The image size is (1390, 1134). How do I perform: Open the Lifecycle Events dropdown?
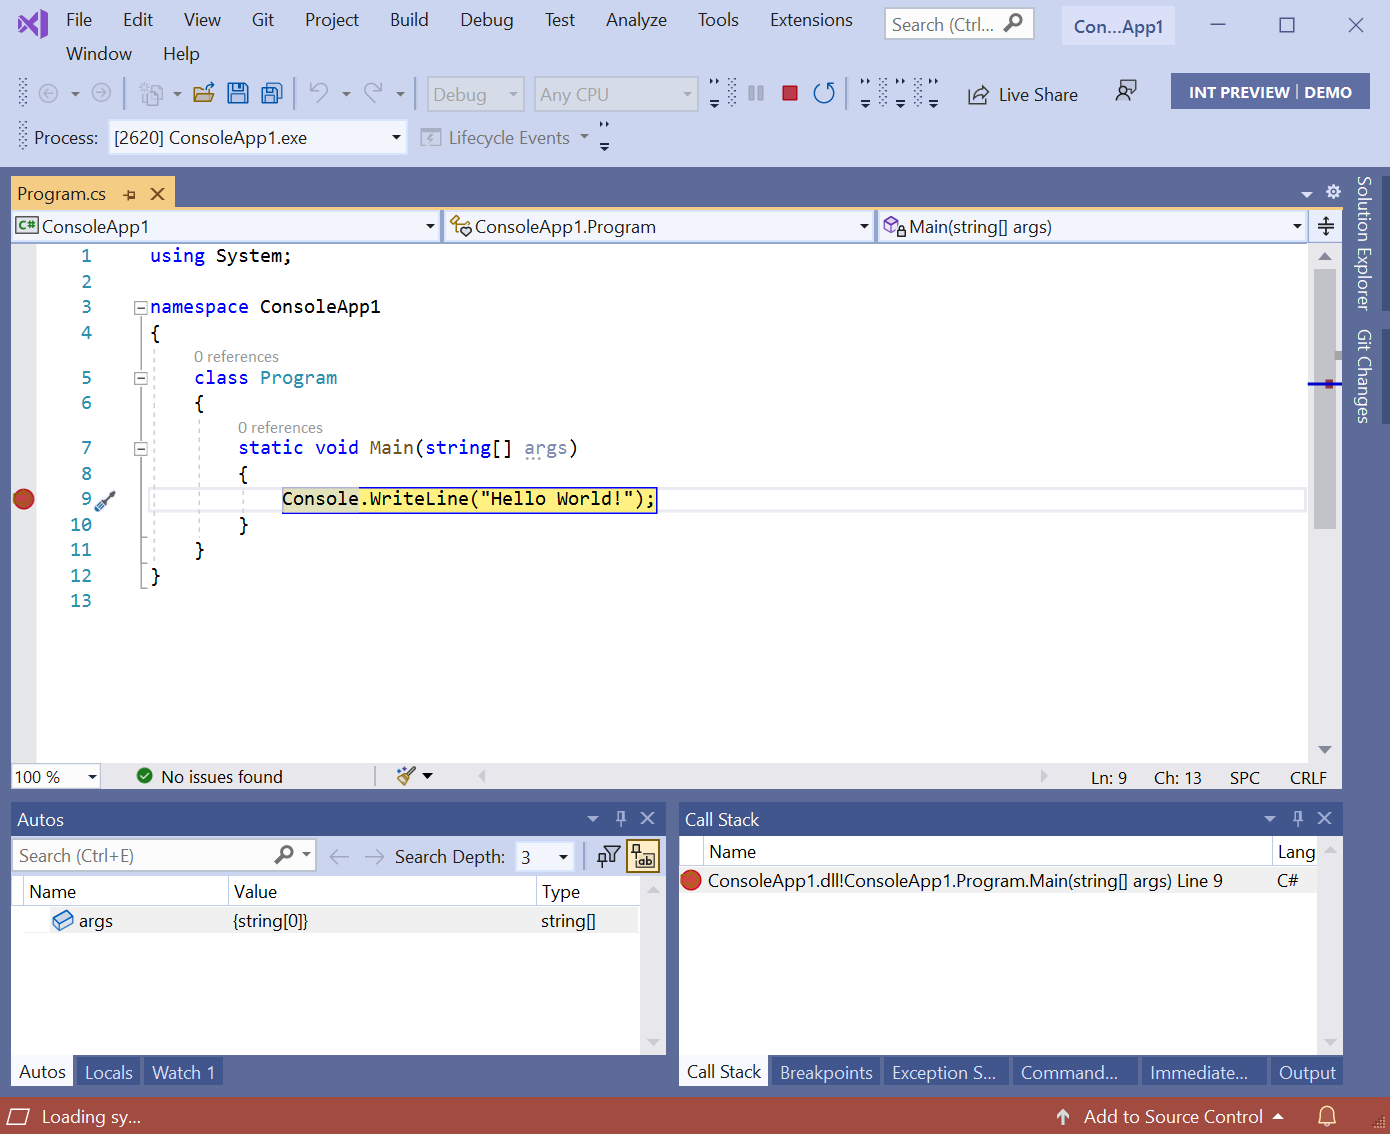pyautogui.click(x=505, y=137)
